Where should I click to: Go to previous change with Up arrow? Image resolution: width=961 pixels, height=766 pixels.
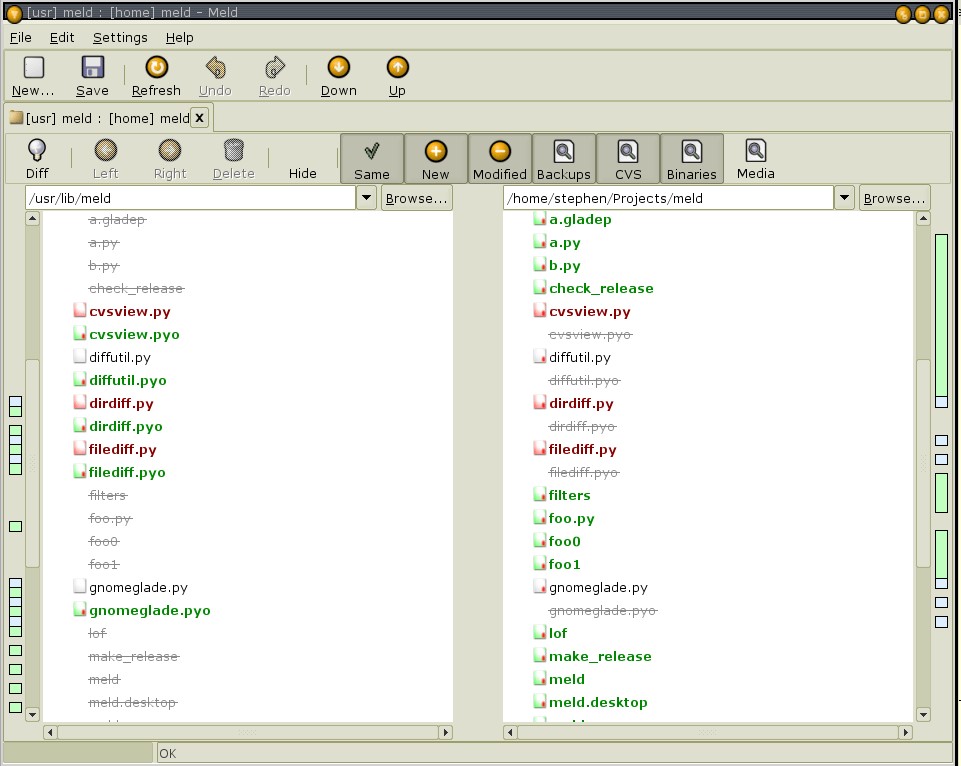click(397, 68)
